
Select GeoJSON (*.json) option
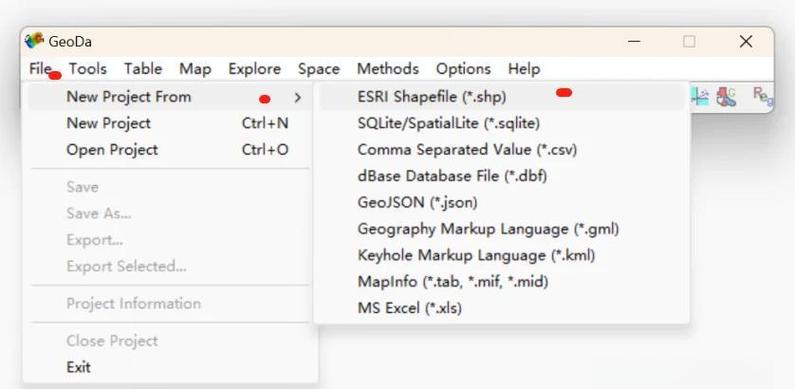[x=502, y=202]
